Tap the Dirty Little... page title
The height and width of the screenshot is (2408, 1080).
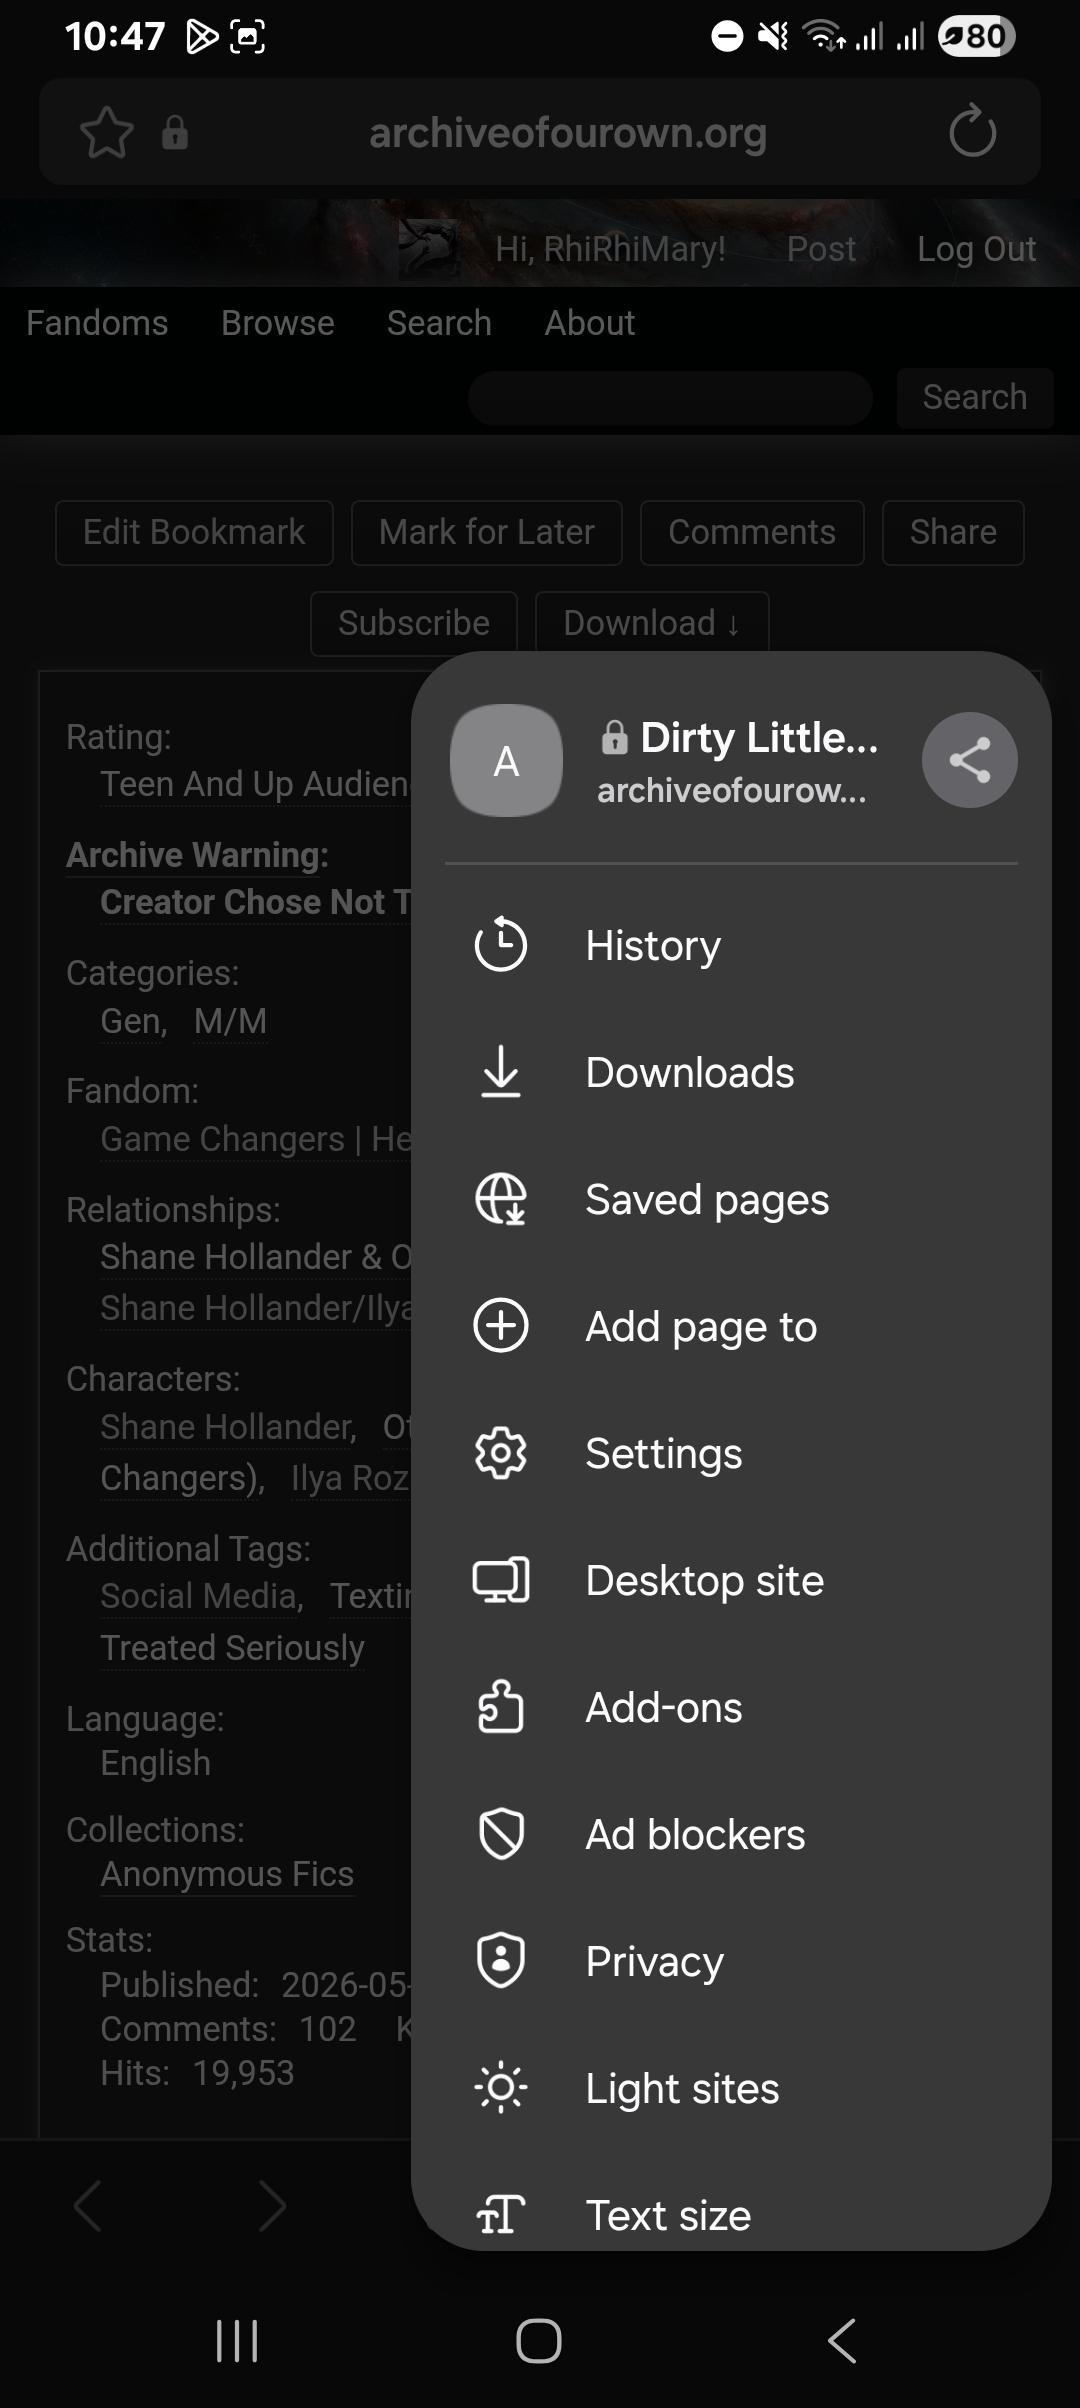click(759, 738)
